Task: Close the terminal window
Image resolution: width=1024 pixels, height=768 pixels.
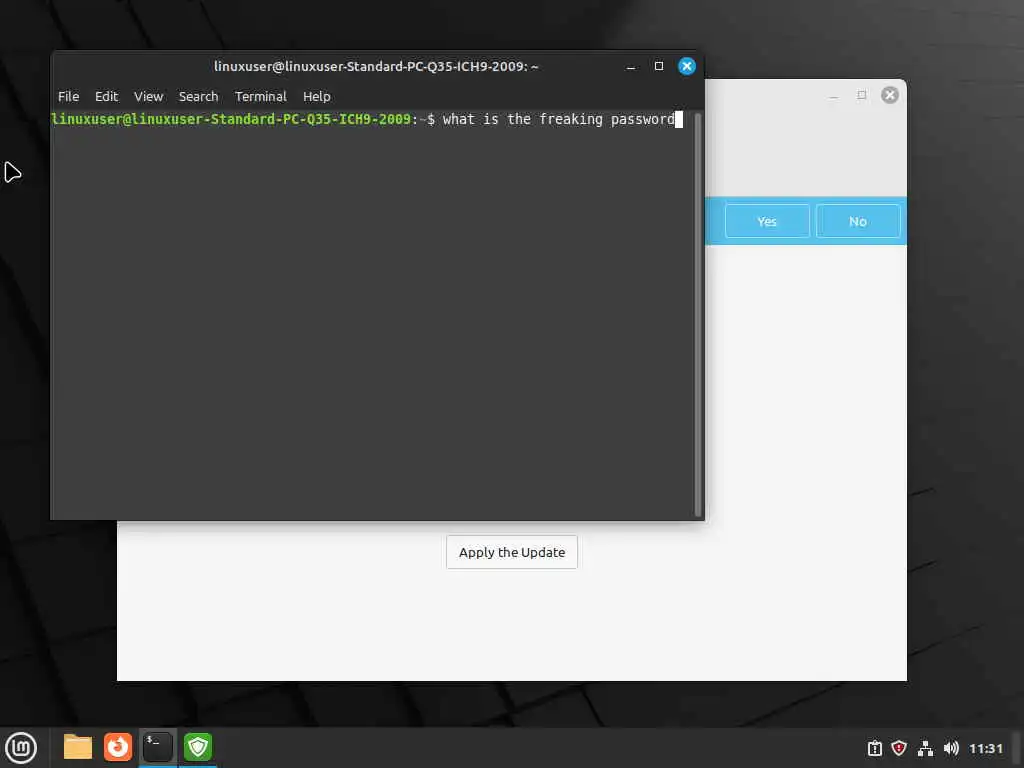Action: (687, 66)
